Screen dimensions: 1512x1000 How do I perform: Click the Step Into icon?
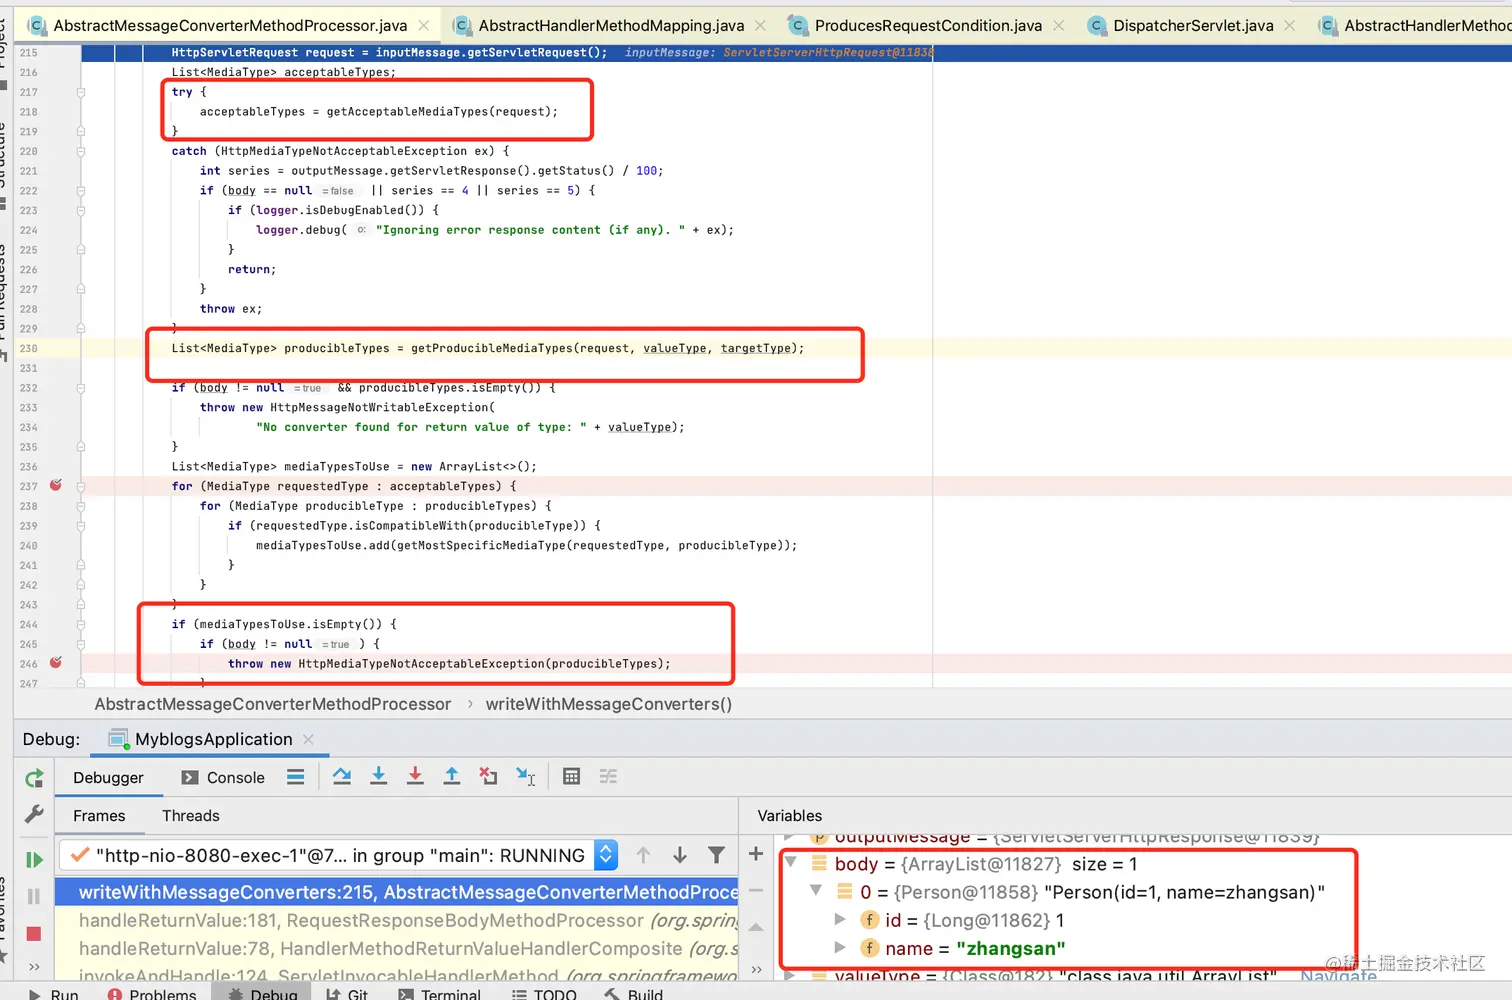coord(378,777)
